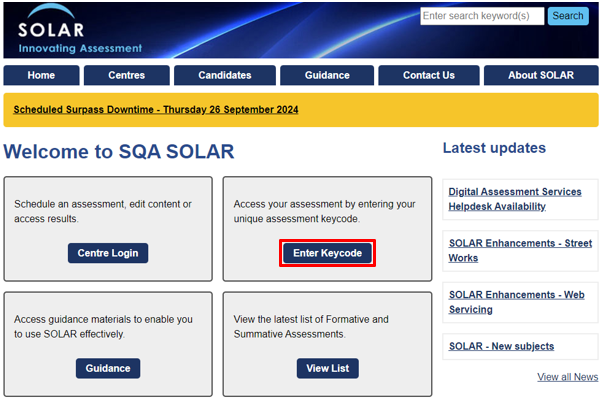Click the Welcome to SQA SOLAR heading
Screen dimensions: 604x400
pos(119,151)
